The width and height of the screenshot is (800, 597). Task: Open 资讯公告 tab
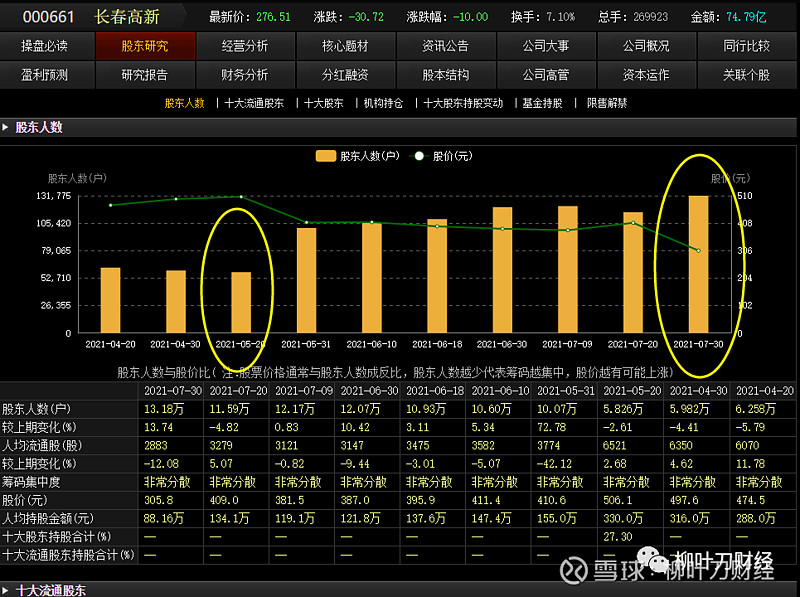click(445, 46)
